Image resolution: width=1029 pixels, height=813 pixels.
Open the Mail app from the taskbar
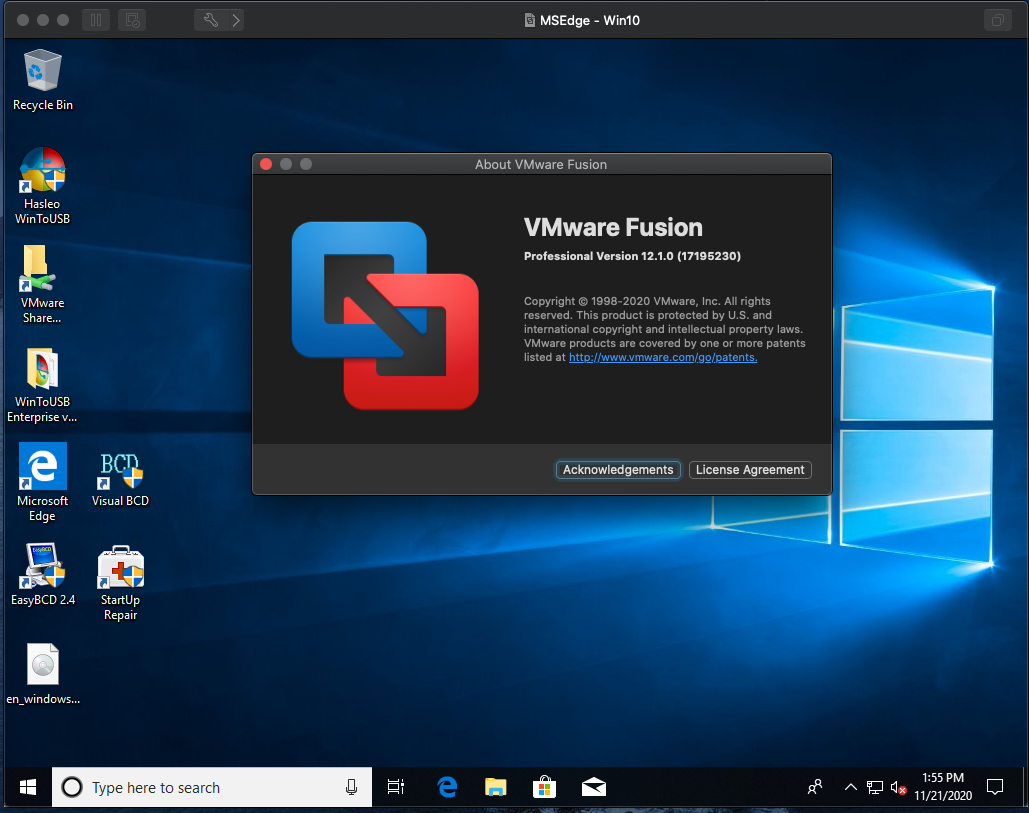click(594, 787)
